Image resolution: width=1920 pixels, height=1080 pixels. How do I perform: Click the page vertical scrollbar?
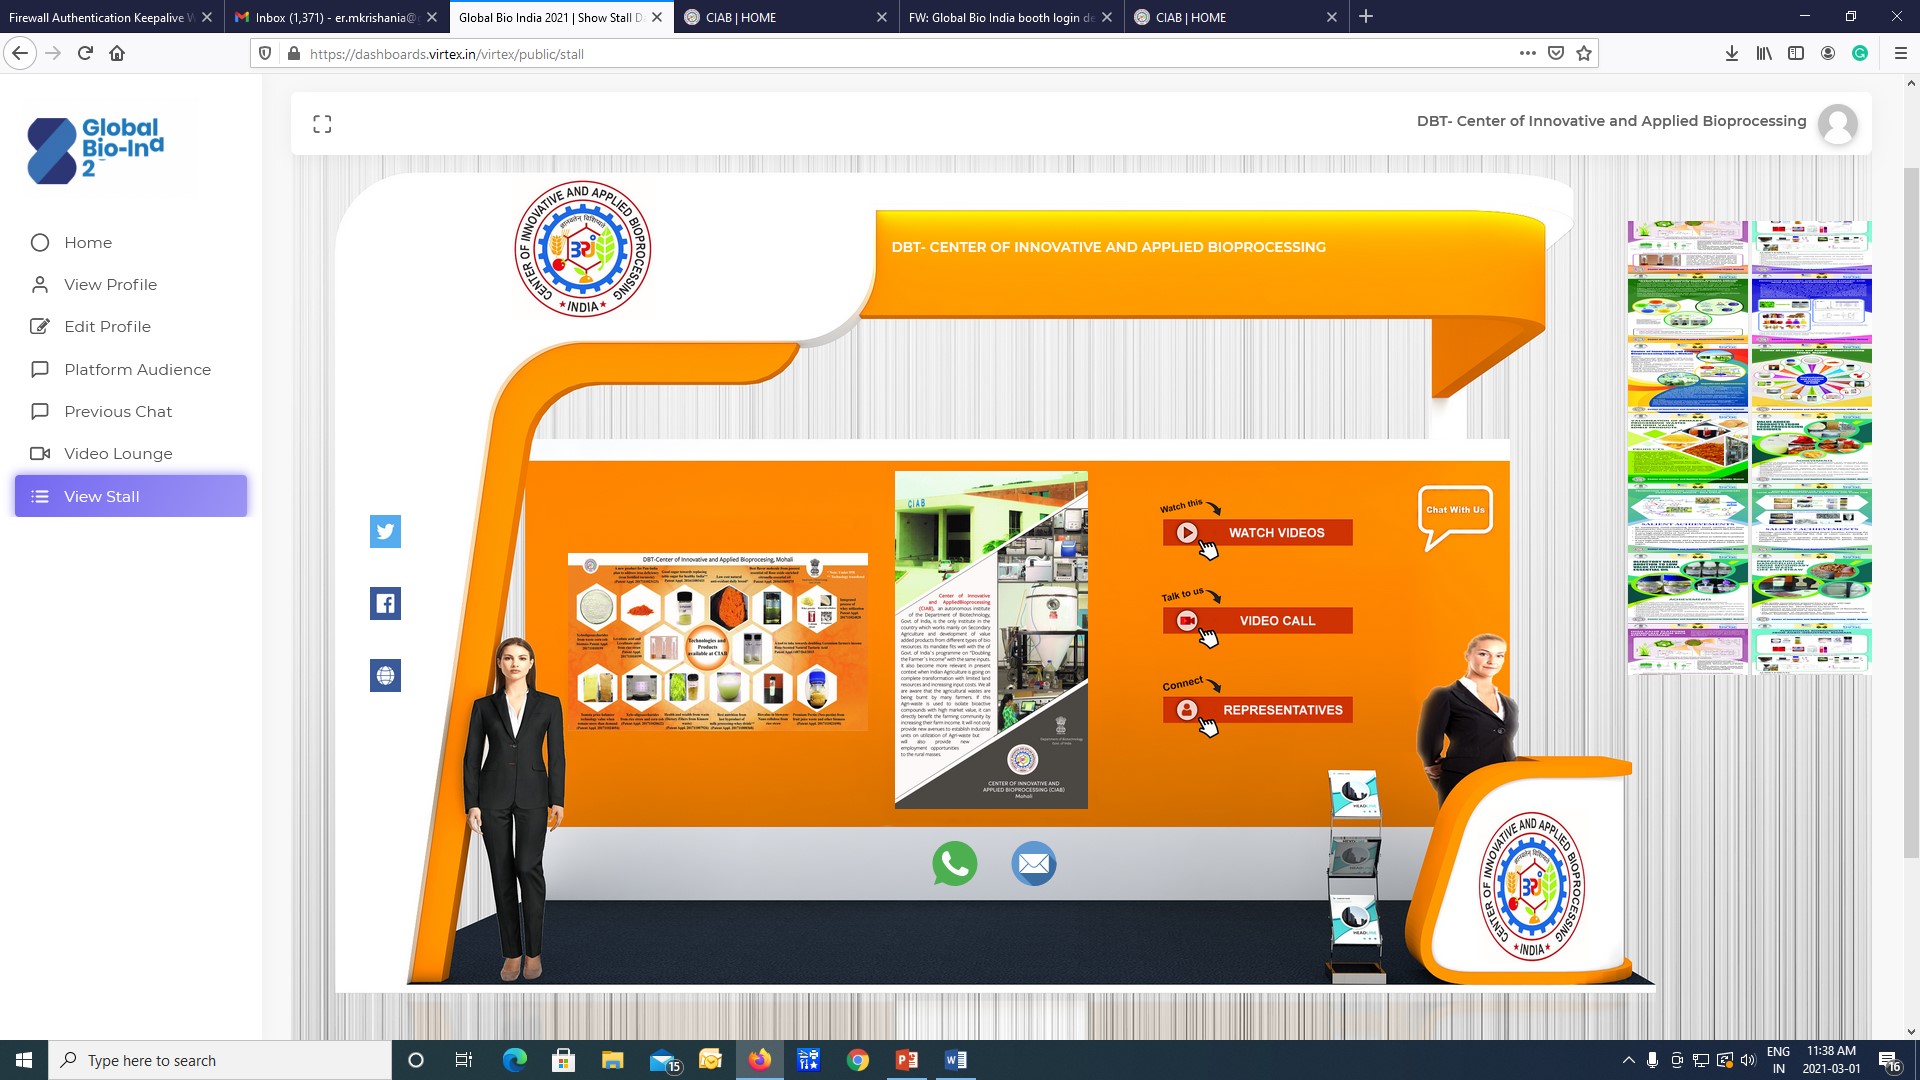point(1911,512)
